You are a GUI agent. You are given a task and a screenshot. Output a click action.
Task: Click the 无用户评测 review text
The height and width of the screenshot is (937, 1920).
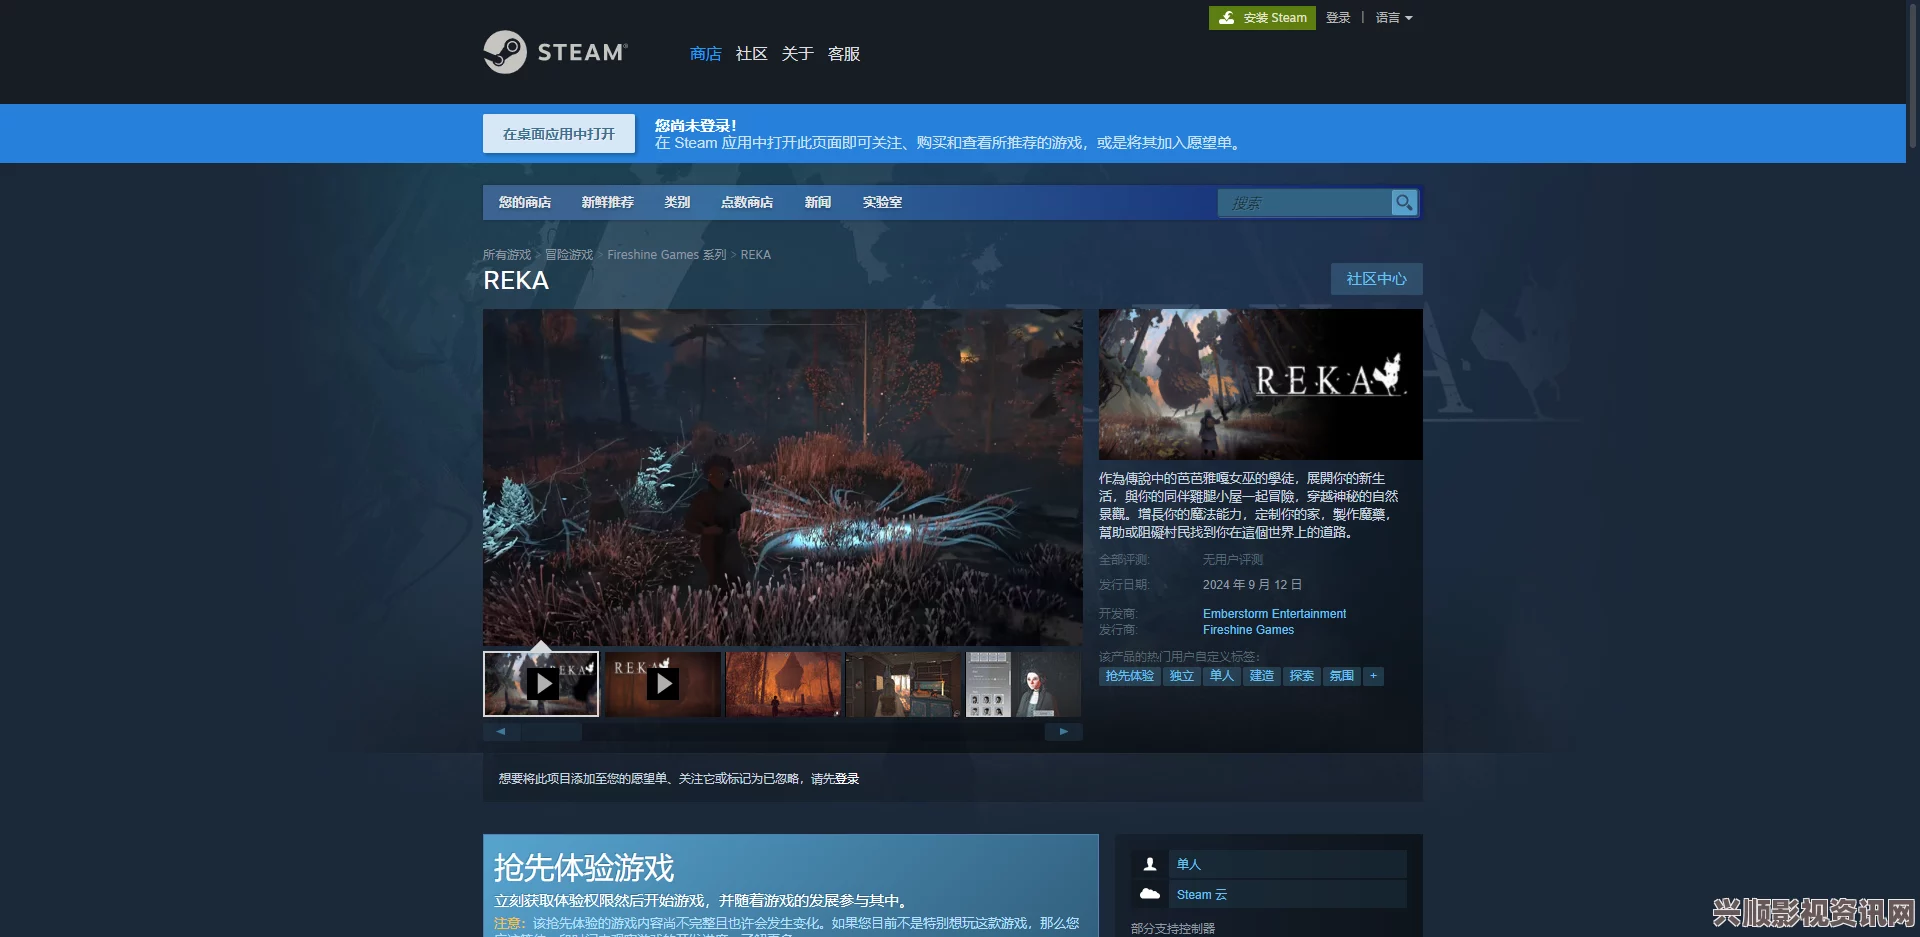(x=1233, y=560)
